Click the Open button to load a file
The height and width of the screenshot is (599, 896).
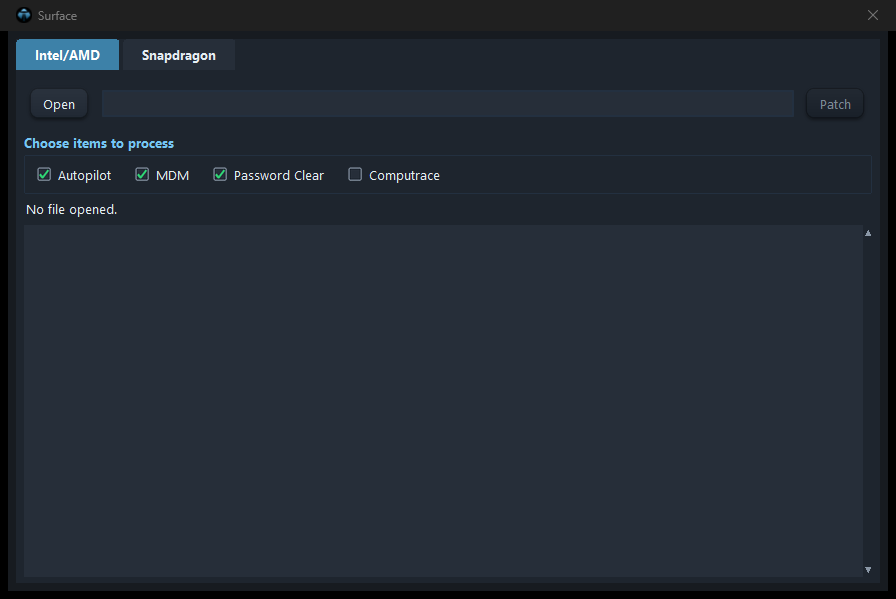coord(59,104)
